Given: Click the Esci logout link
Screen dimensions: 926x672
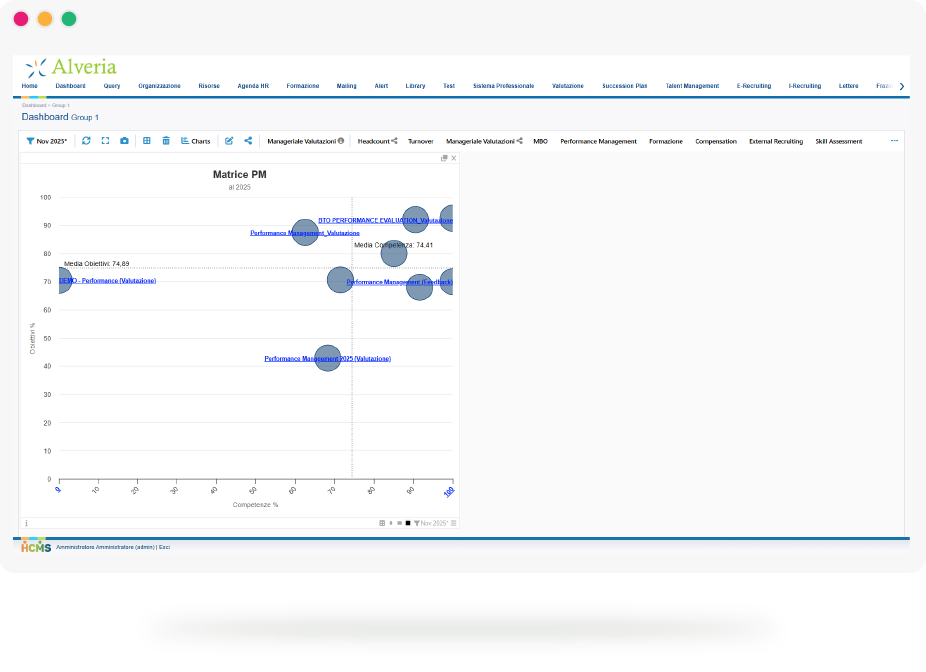Looking at the screenshot, I should tap(164, 547).
